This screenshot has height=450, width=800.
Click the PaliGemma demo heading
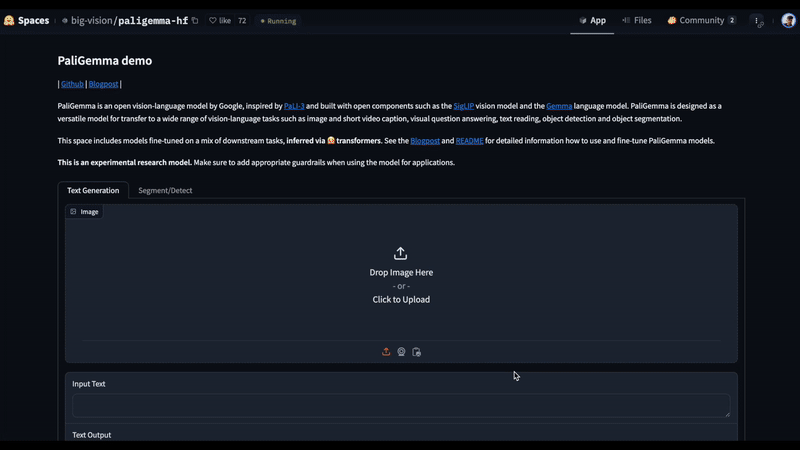pyautogui.click(x=105, y=60)
